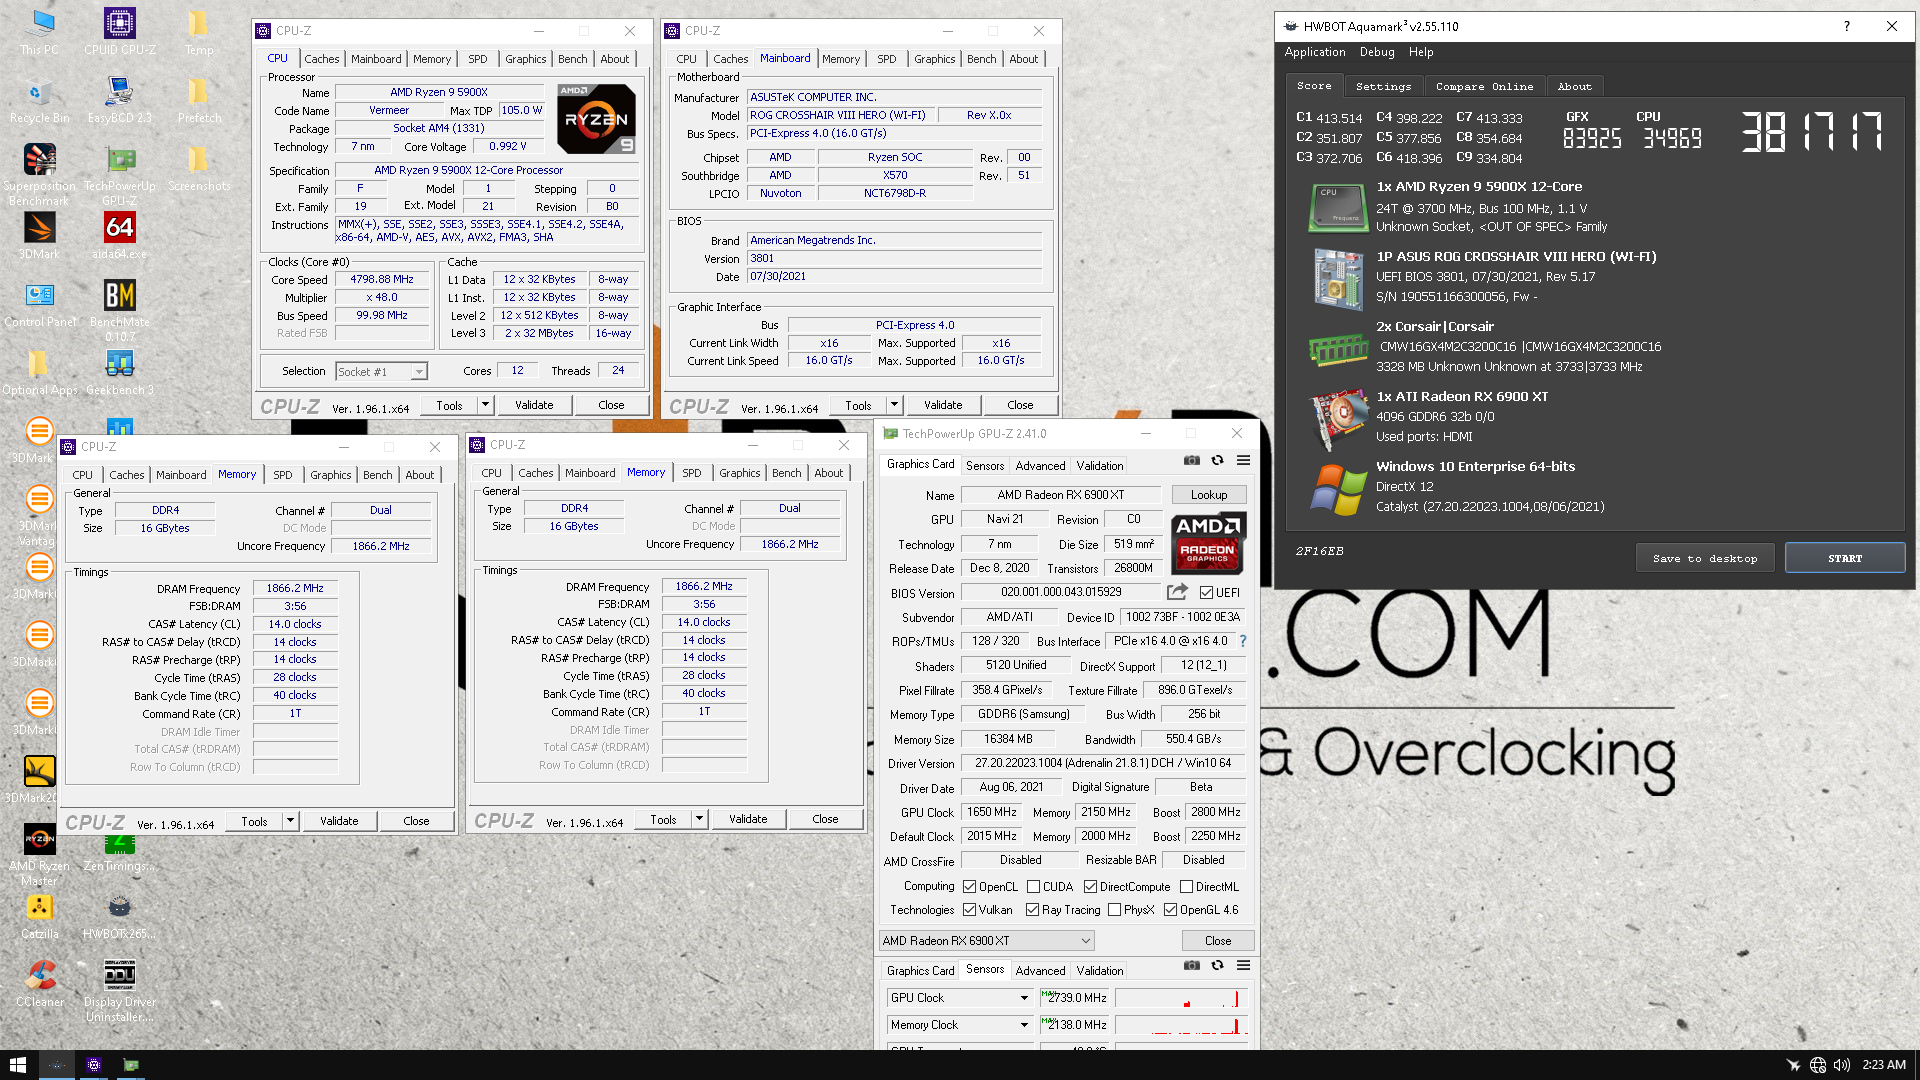Open the Debug menu in Aquamark
Image resolution: width=1920 pixels, height=1080 pixels.
pyautogui.click(x=1376, y=52)
